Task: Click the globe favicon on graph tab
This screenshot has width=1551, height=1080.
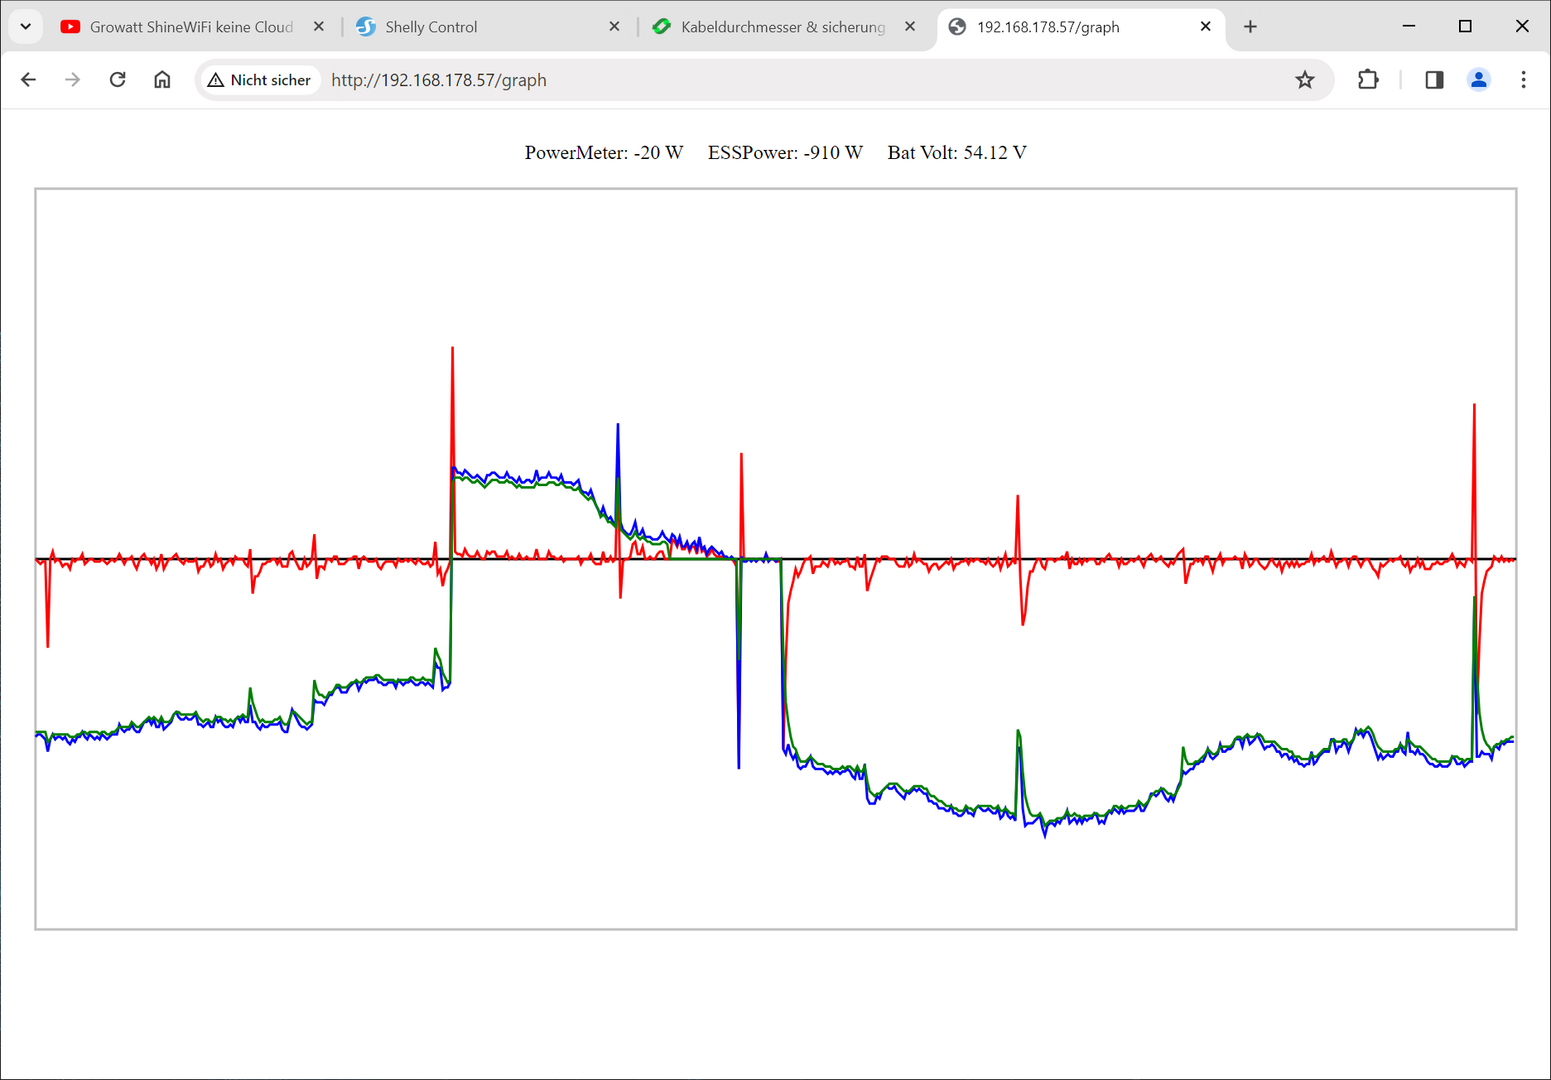Action: click(x=957, y=27)
